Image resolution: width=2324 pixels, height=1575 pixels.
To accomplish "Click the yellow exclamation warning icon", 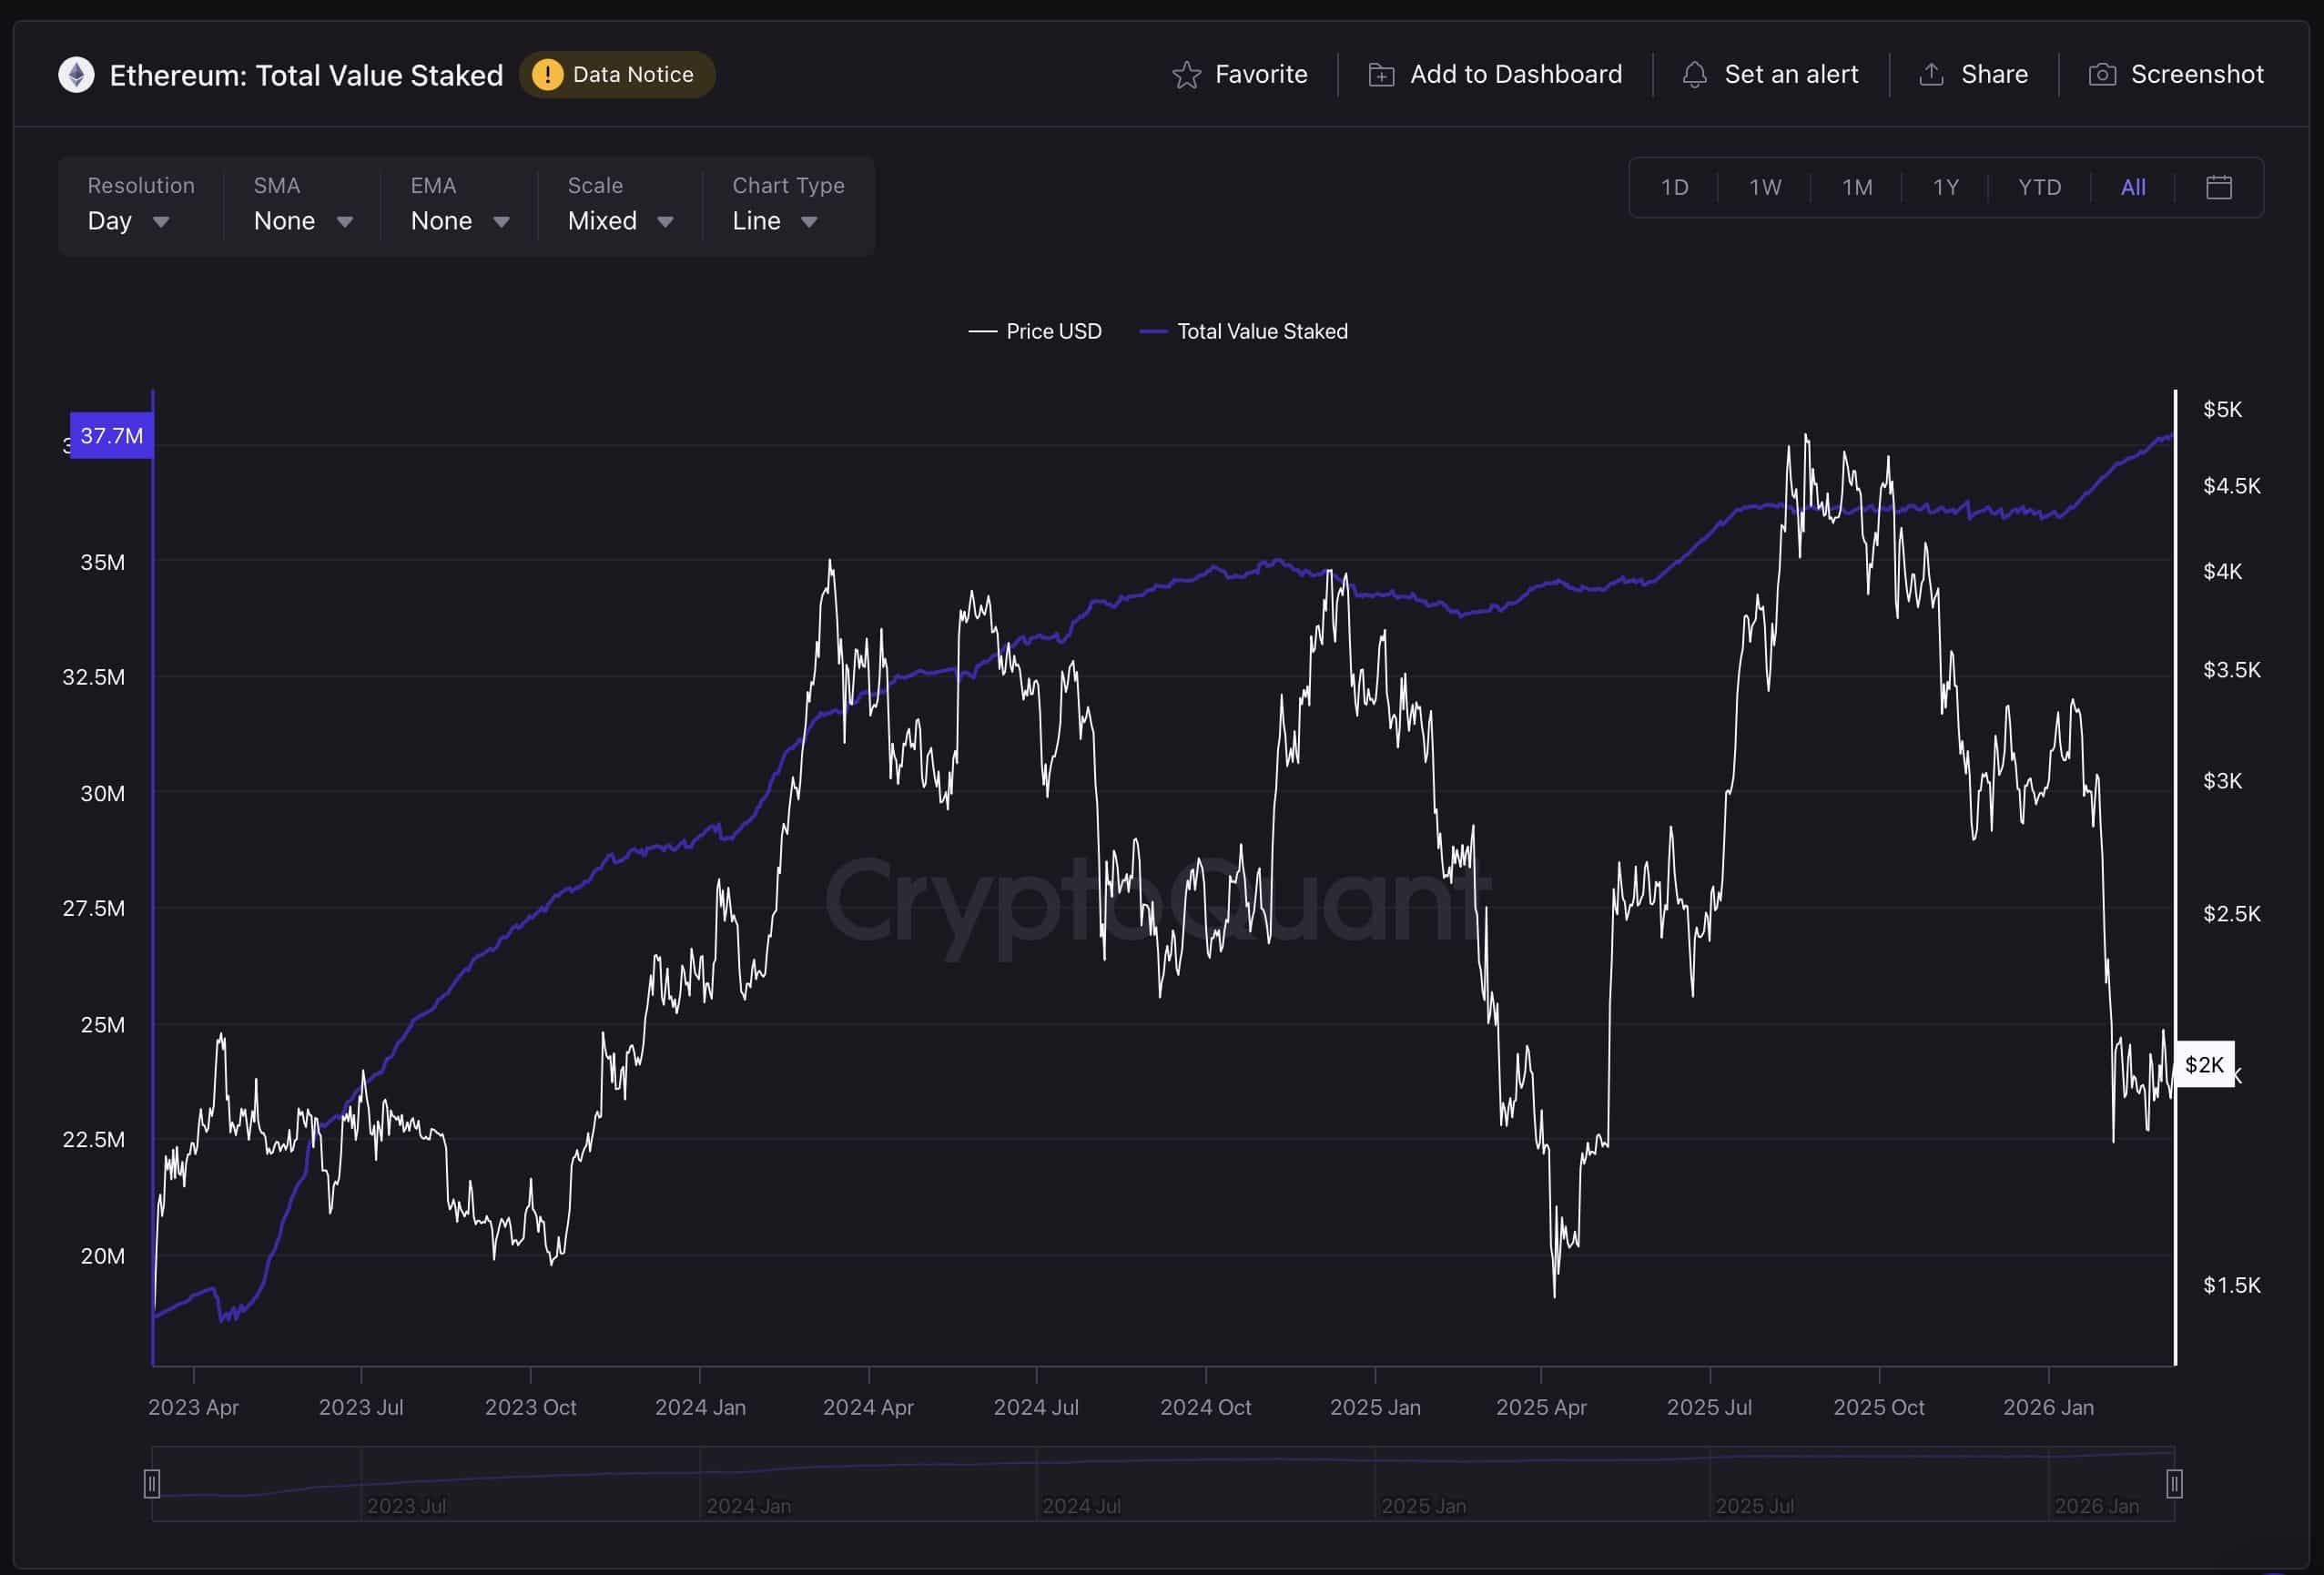I will click(547, 75).
